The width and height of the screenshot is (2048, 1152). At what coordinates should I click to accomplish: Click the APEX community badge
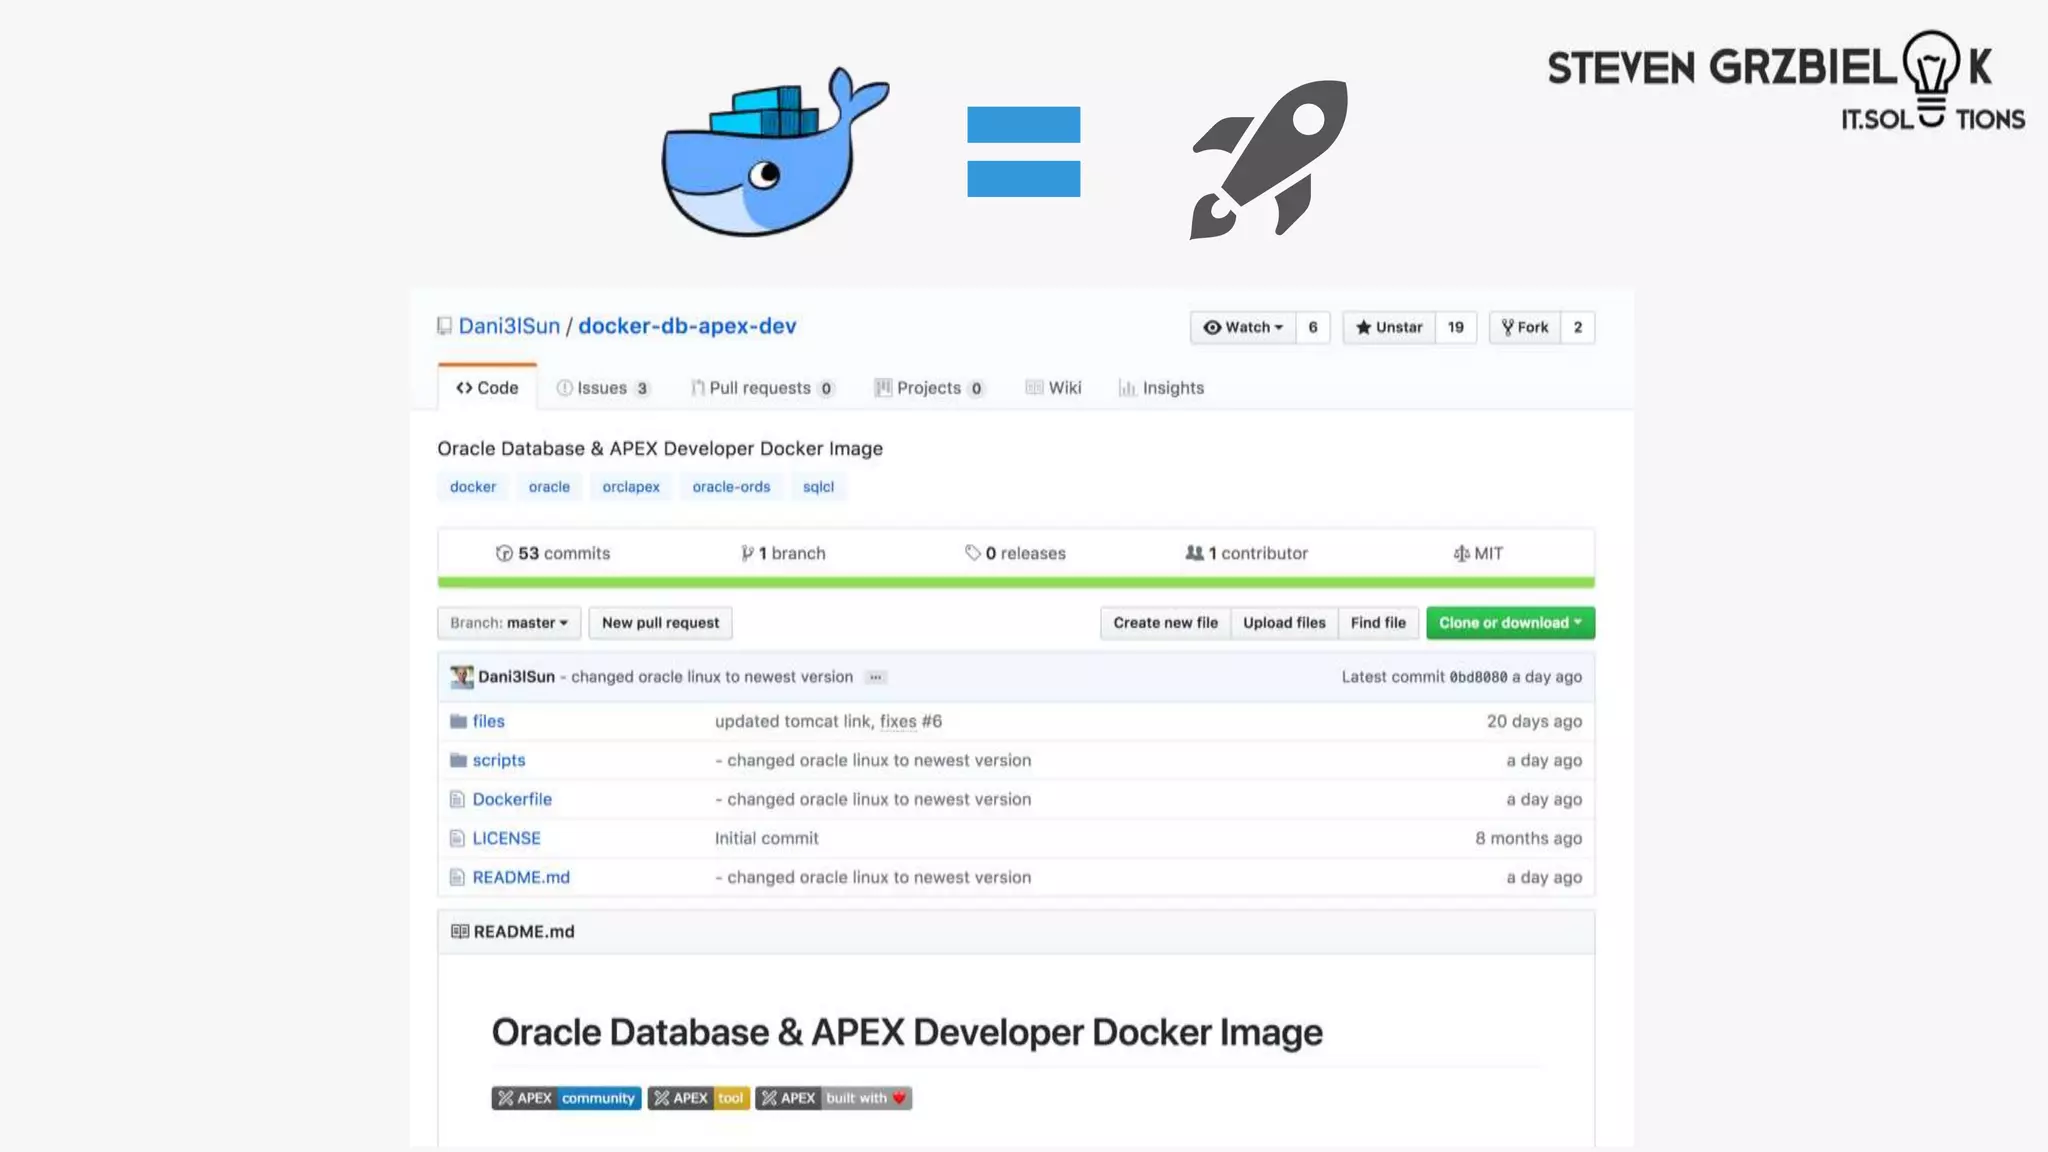click(566, 1098)
